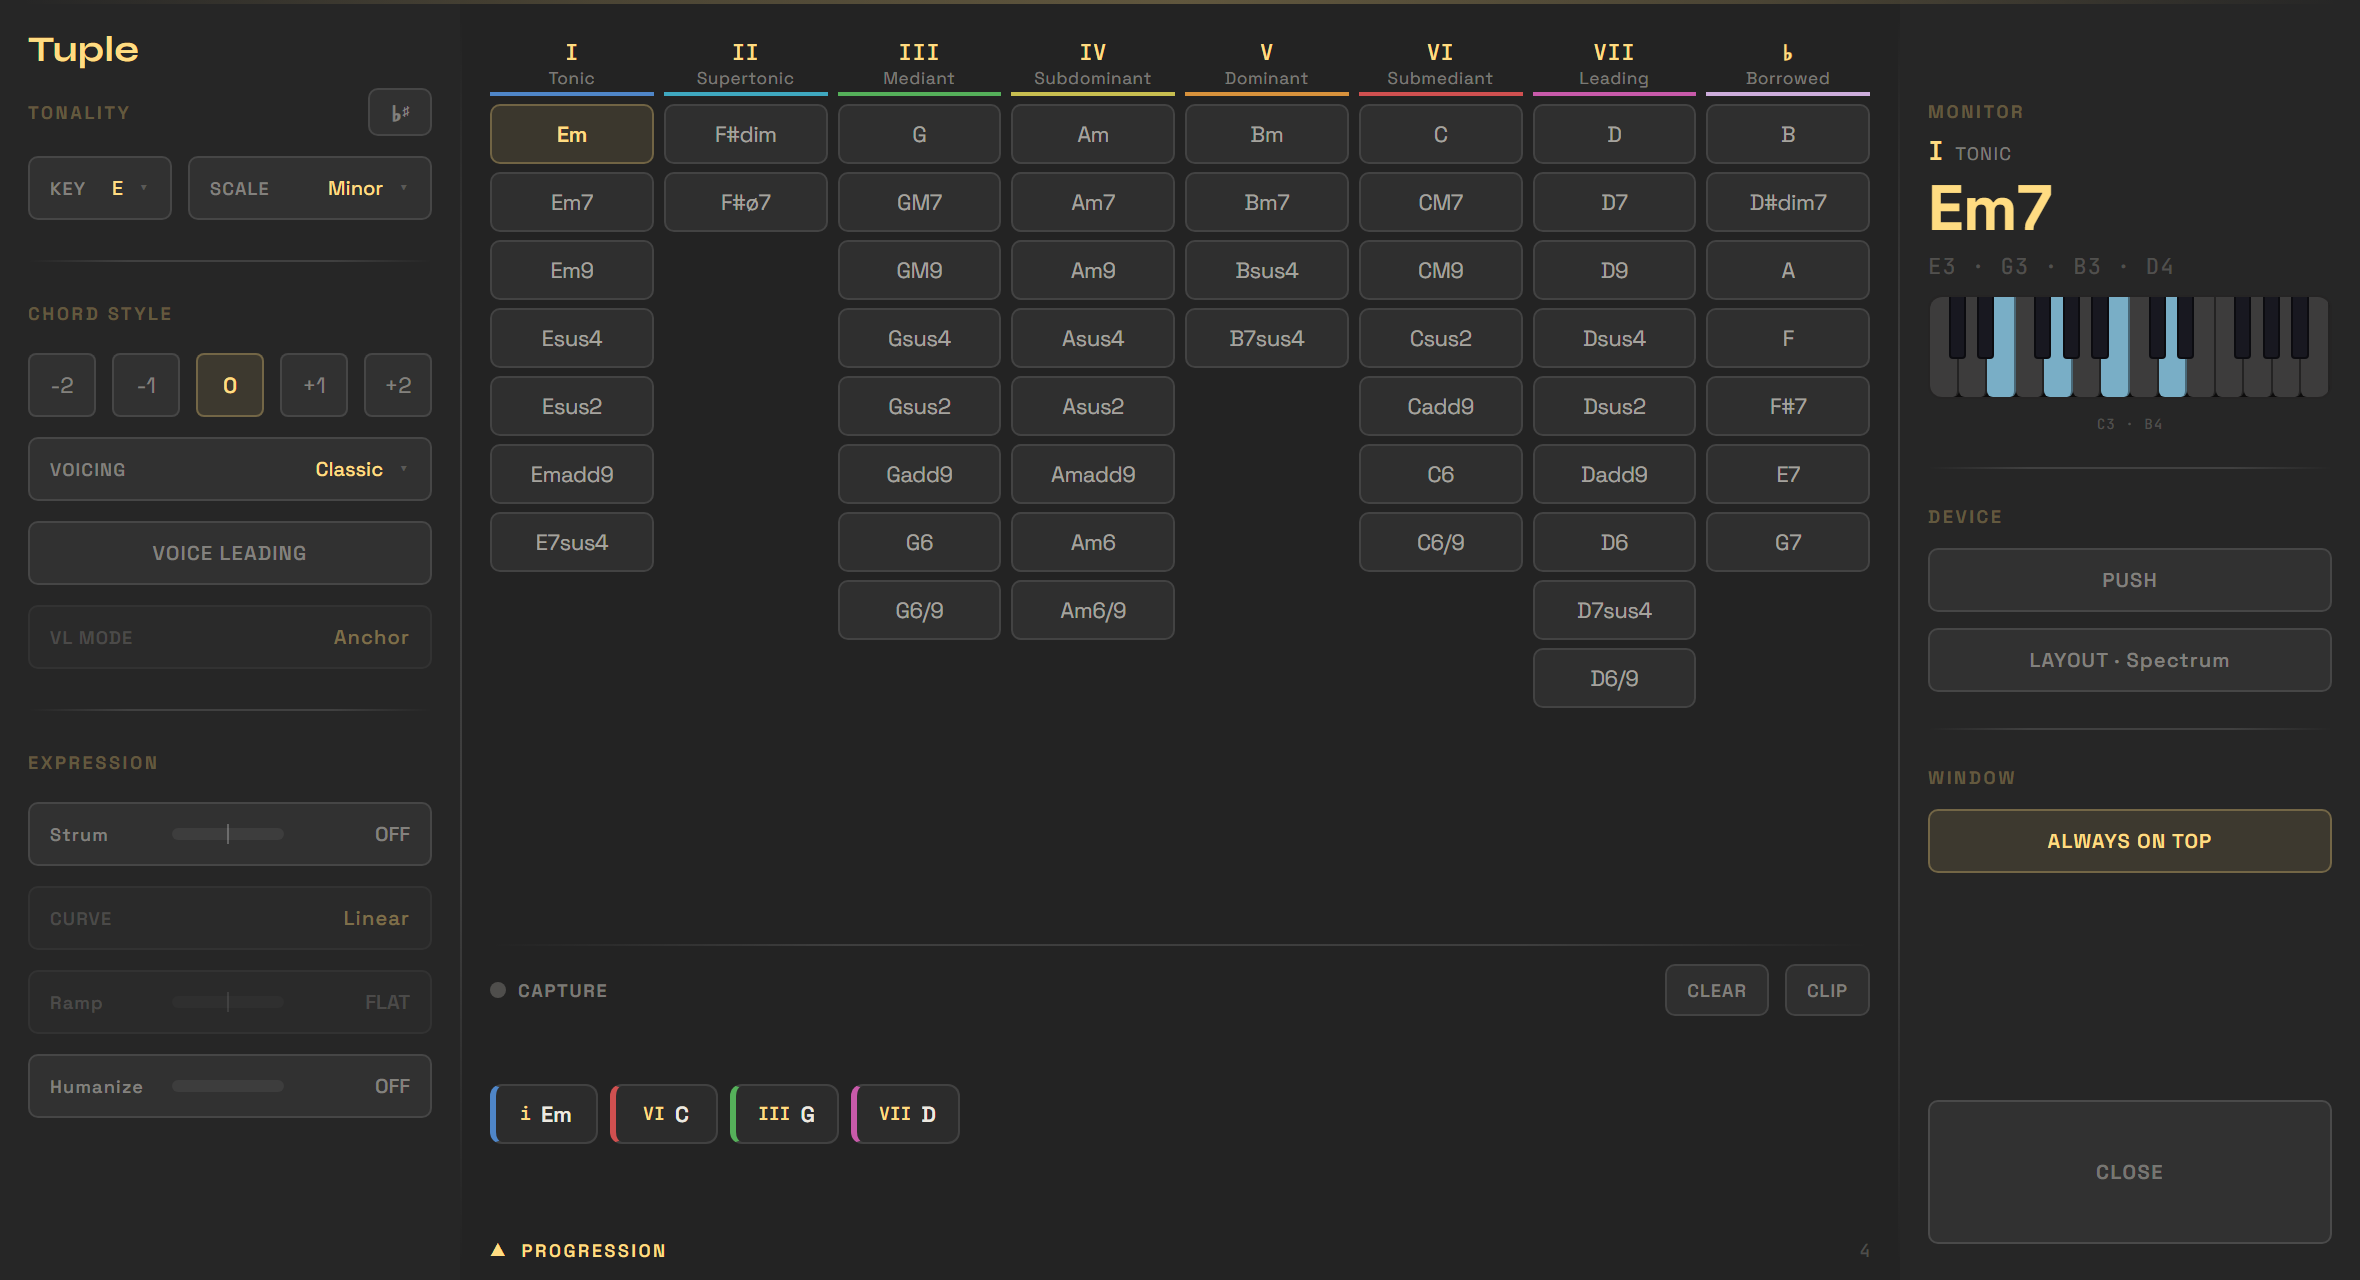Open LAYOUT Spectrum selector
Viewport: 2360px width, 1280px height.
(x=2129, y=660)
